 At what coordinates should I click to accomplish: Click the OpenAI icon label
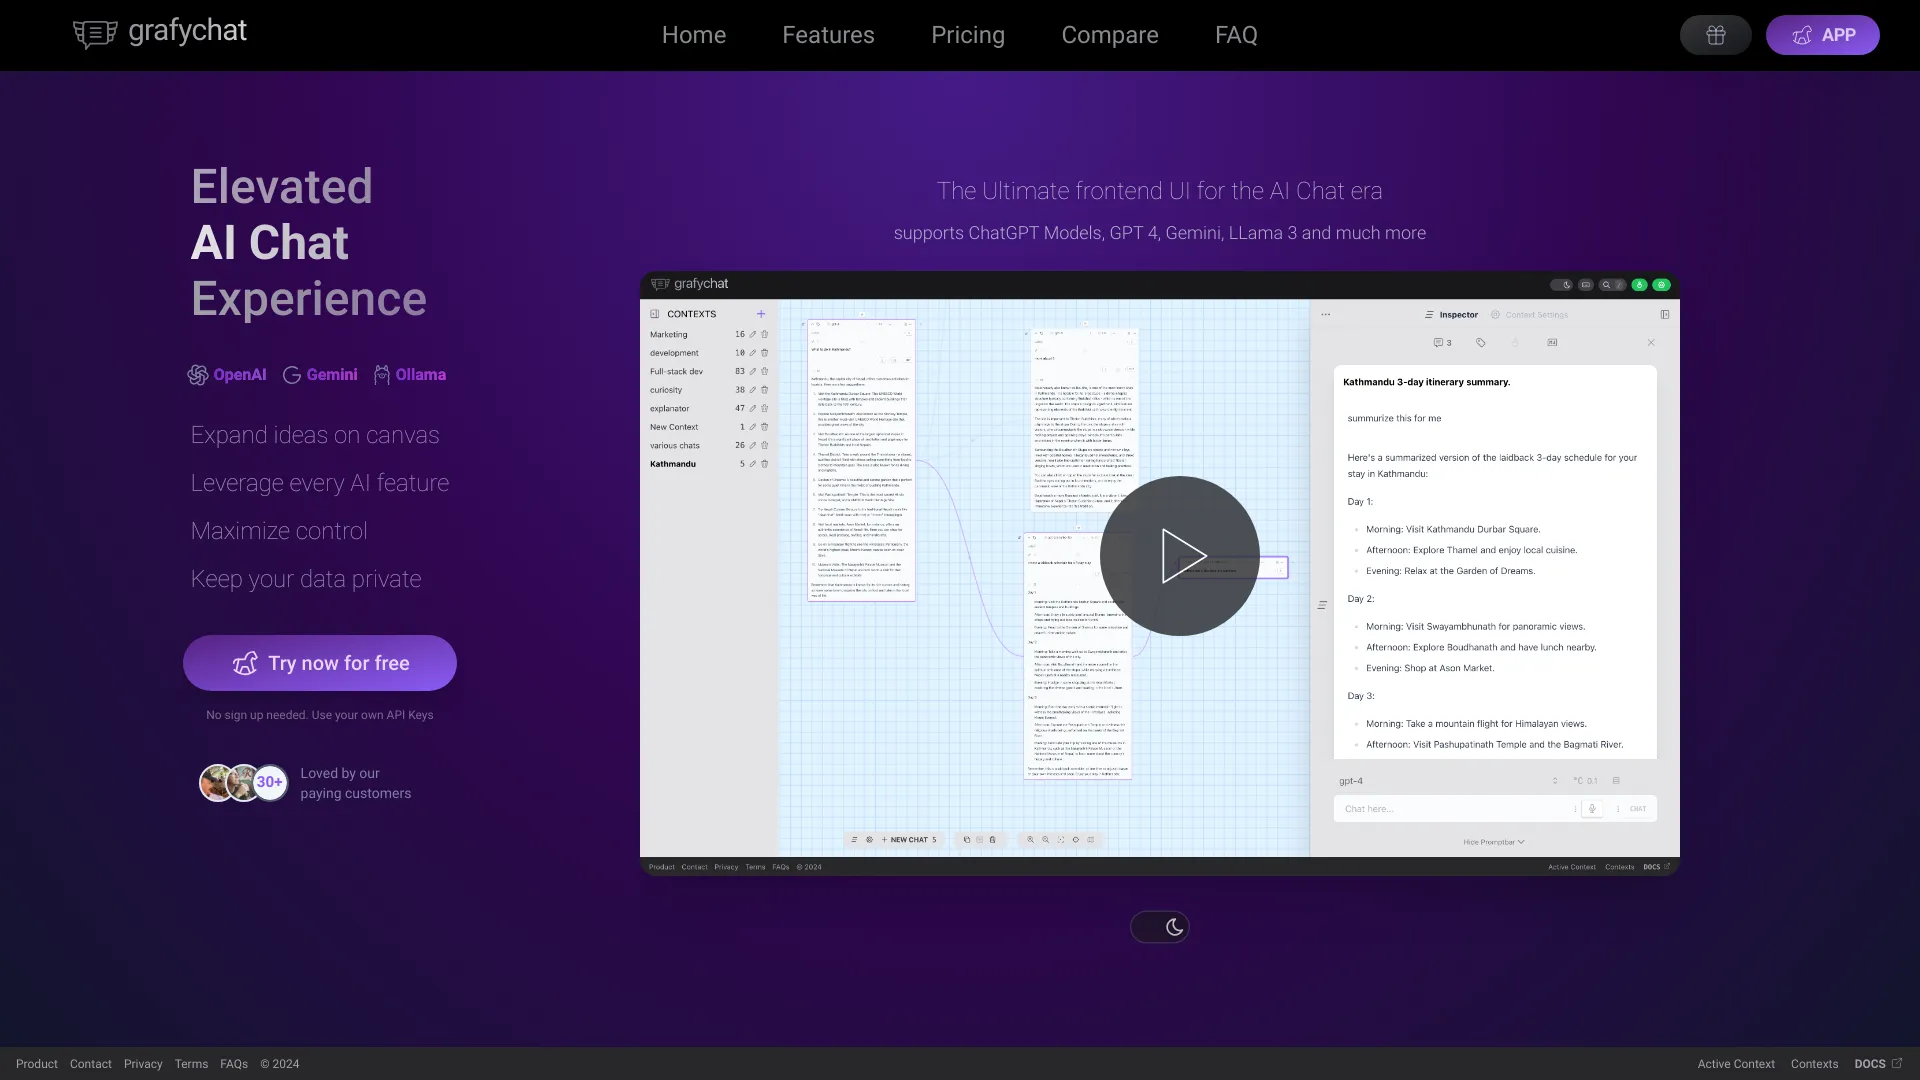coord(239,375)
